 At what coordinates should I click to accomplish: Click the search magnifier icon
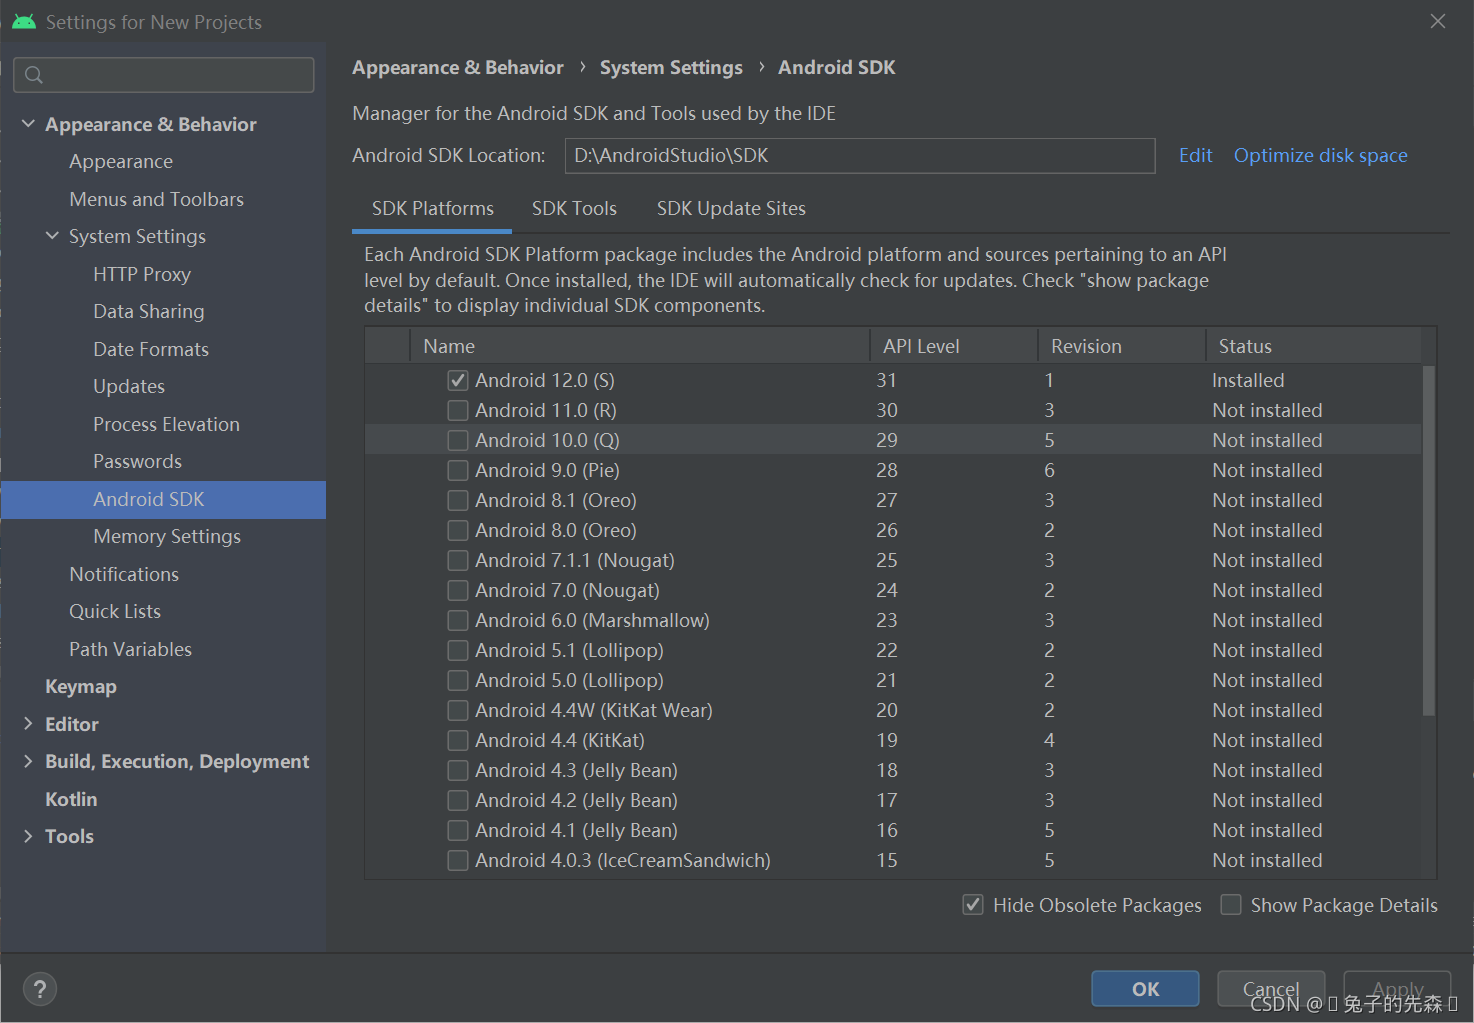click(x=34, y=75)
